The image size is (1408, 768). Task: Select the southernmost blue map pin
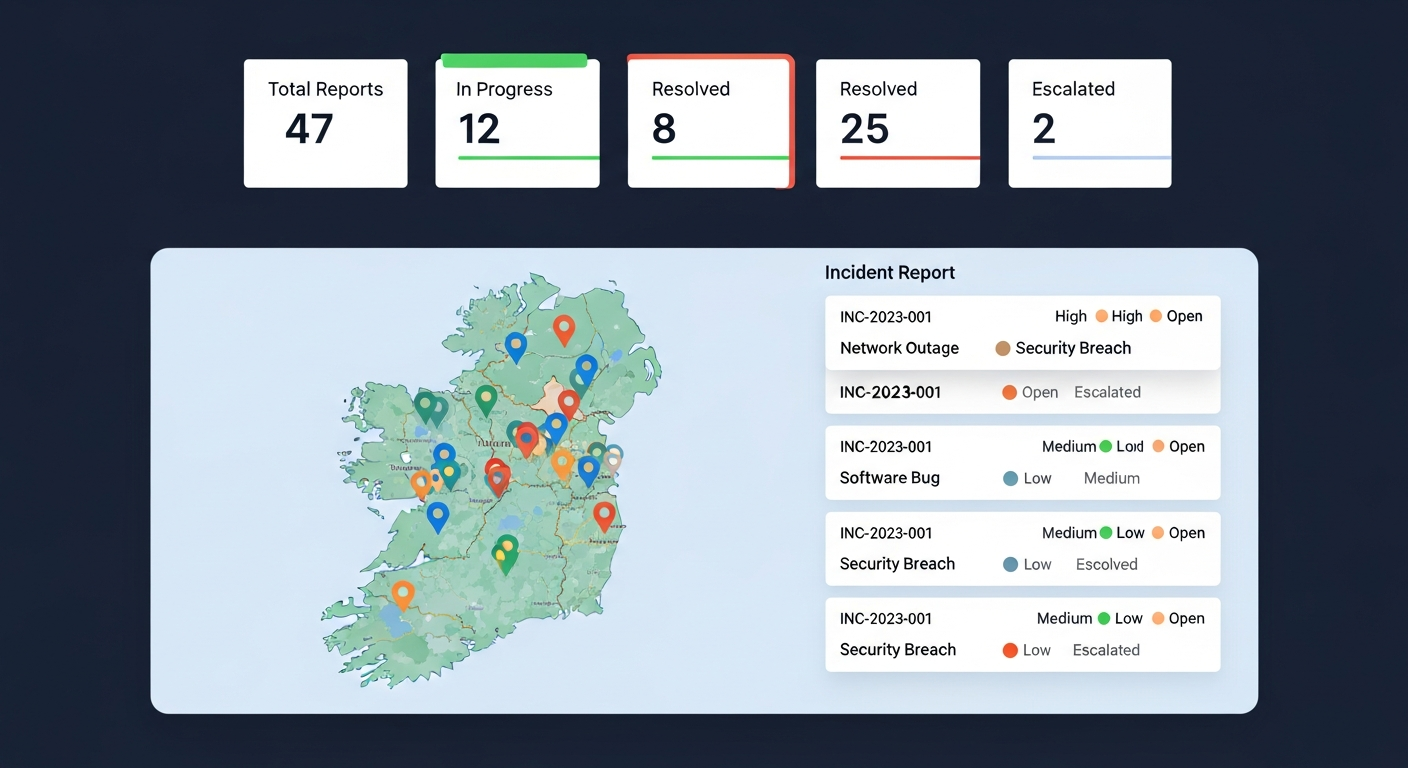(437, 517)
